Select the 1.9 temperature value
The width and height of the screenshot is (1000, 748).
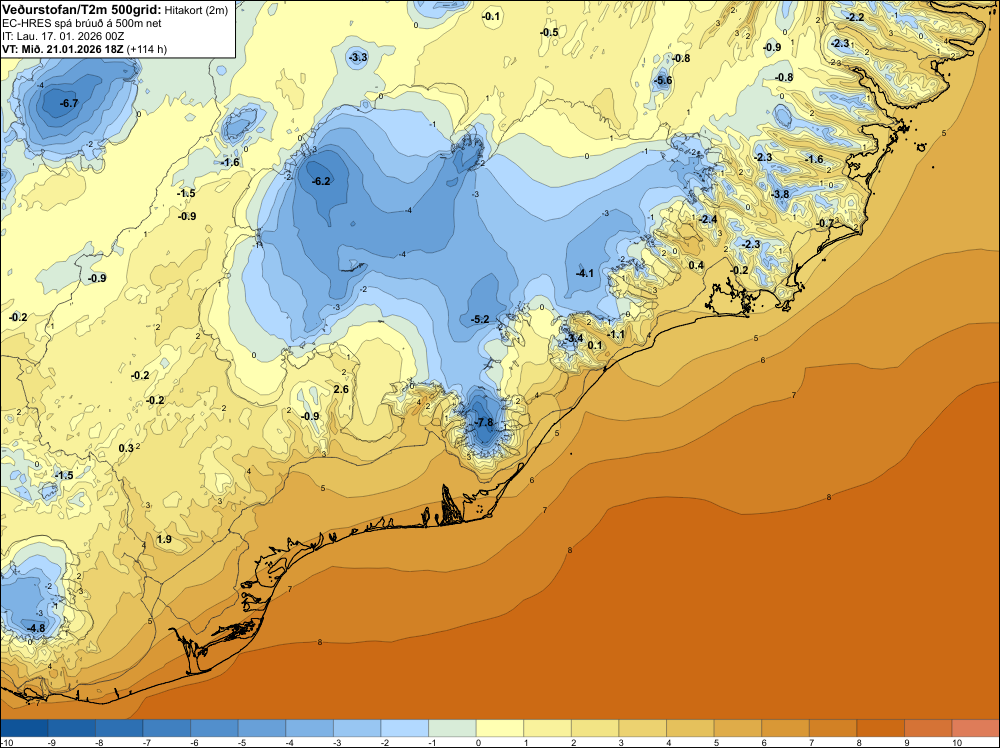coord(164,539)
